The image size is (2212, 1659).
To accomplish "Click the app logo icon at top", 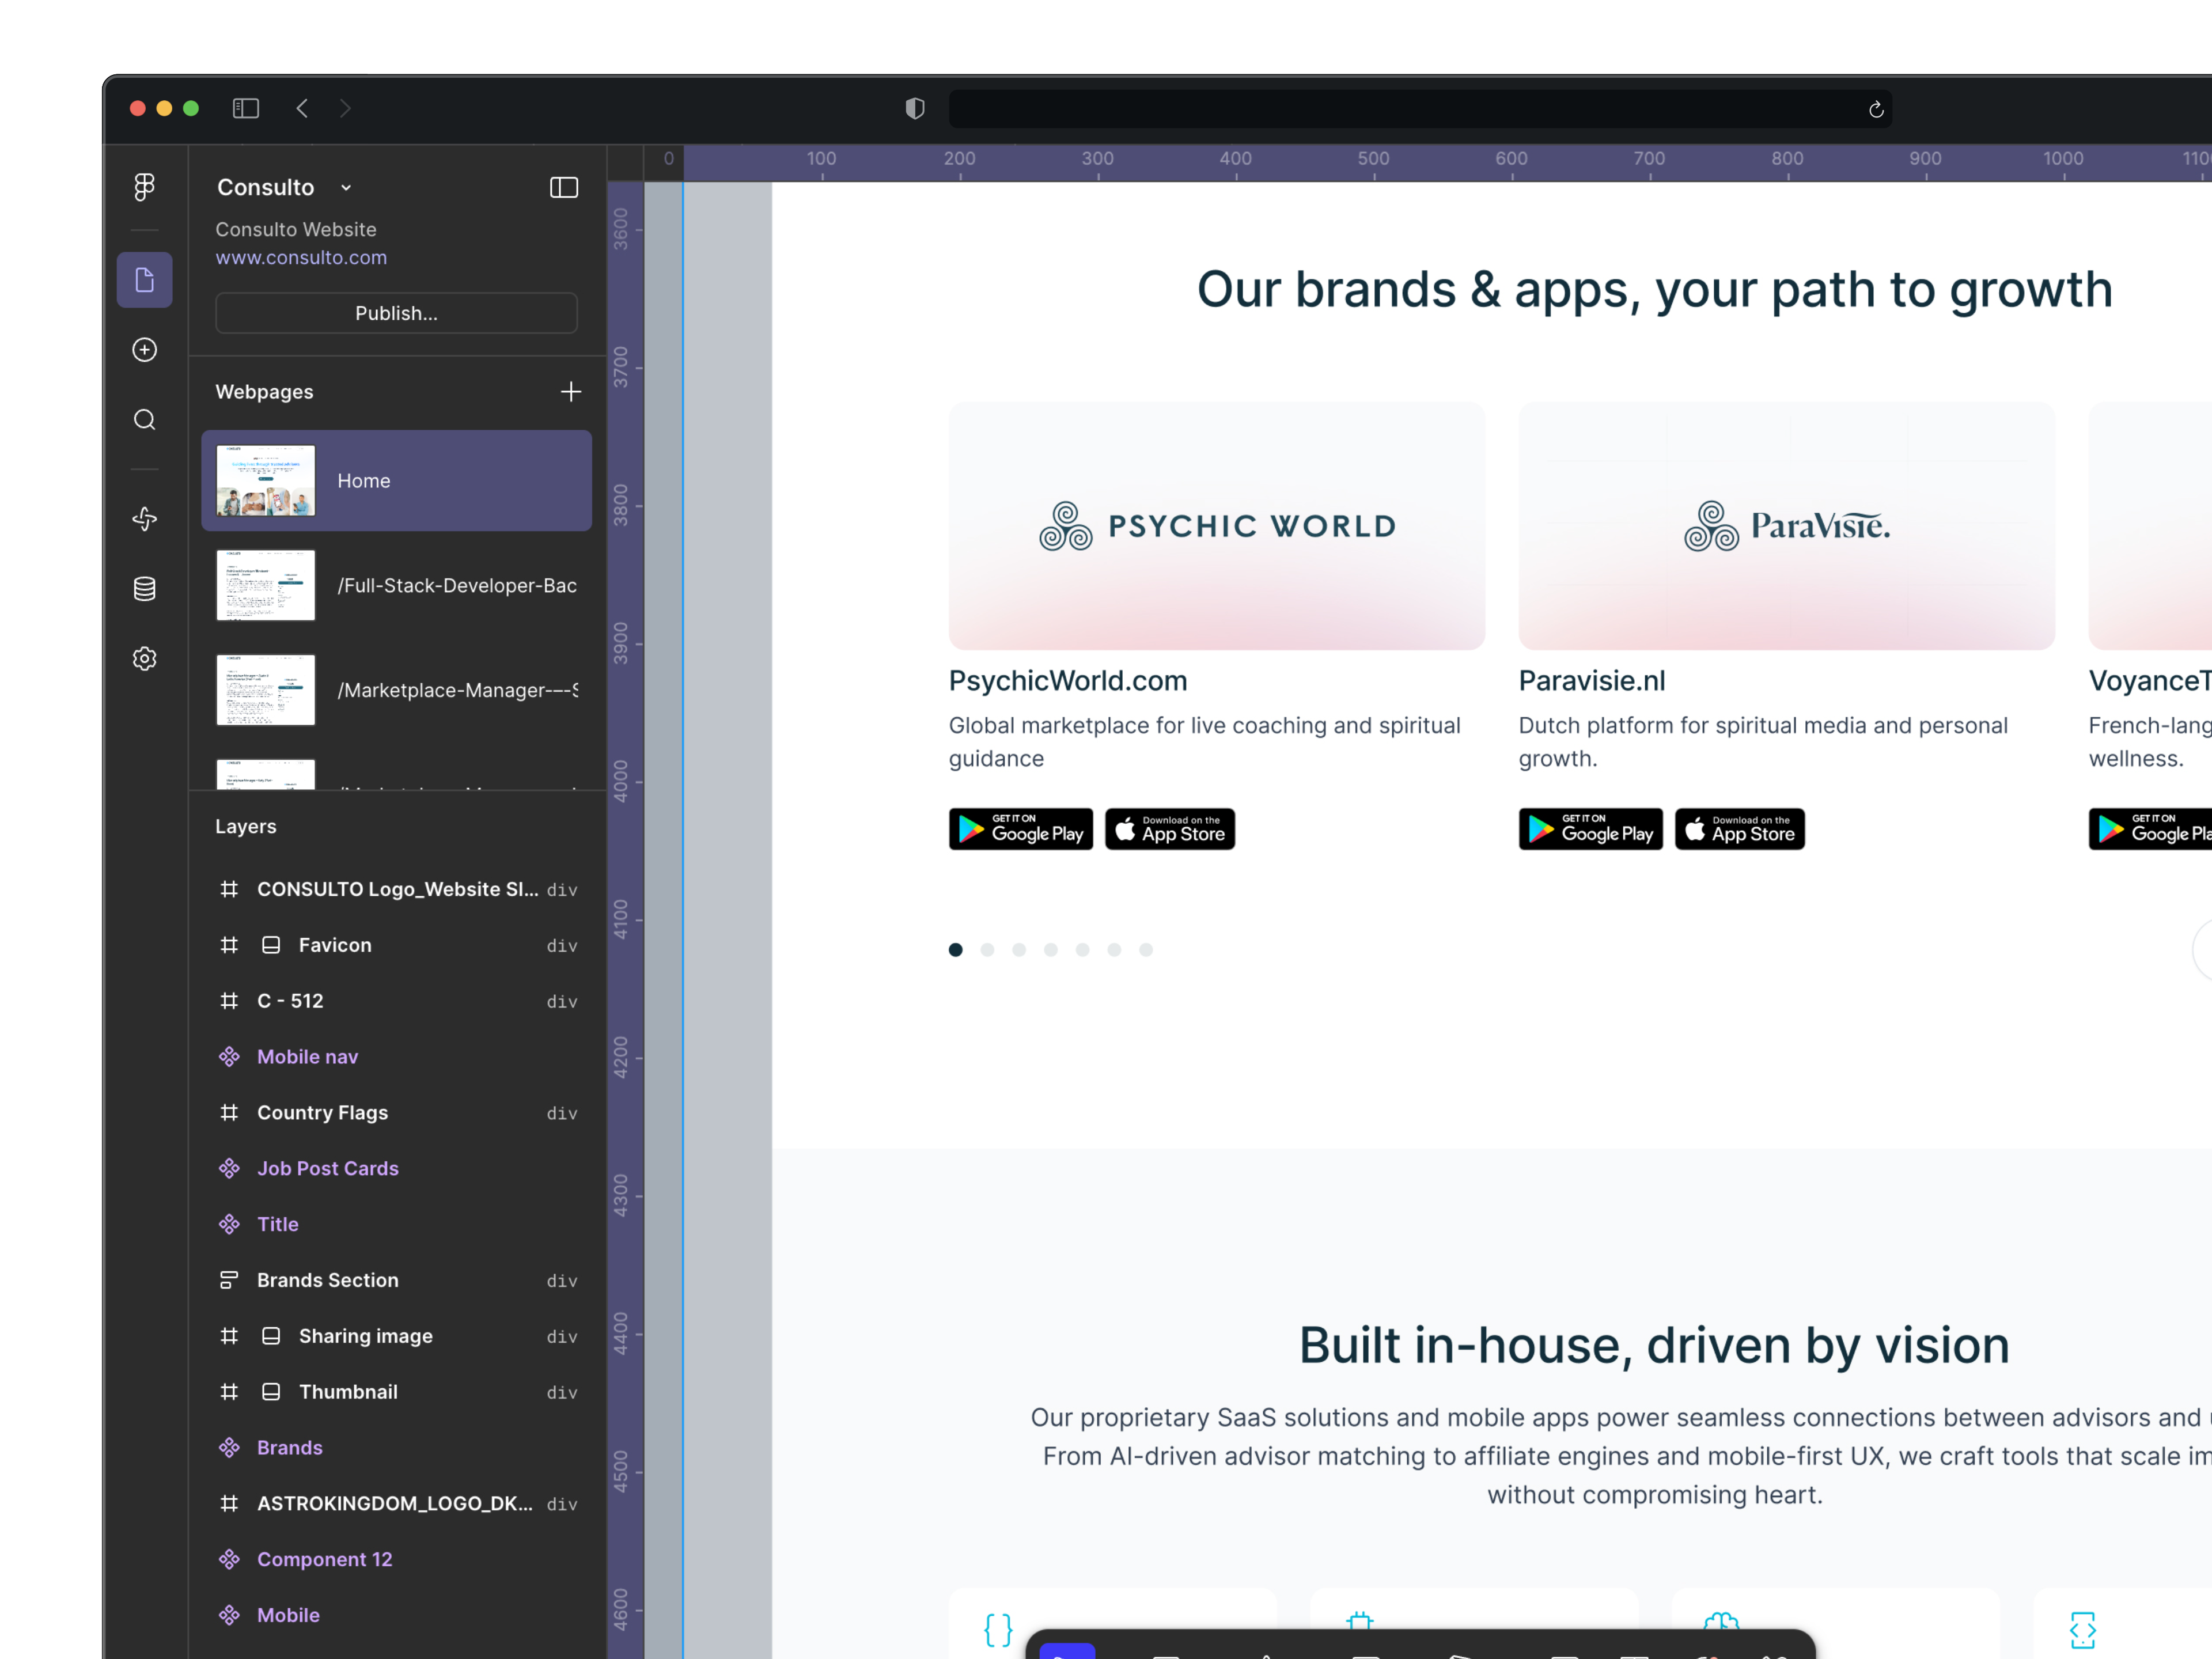I will pyautogui.click(x=145, y=187).
